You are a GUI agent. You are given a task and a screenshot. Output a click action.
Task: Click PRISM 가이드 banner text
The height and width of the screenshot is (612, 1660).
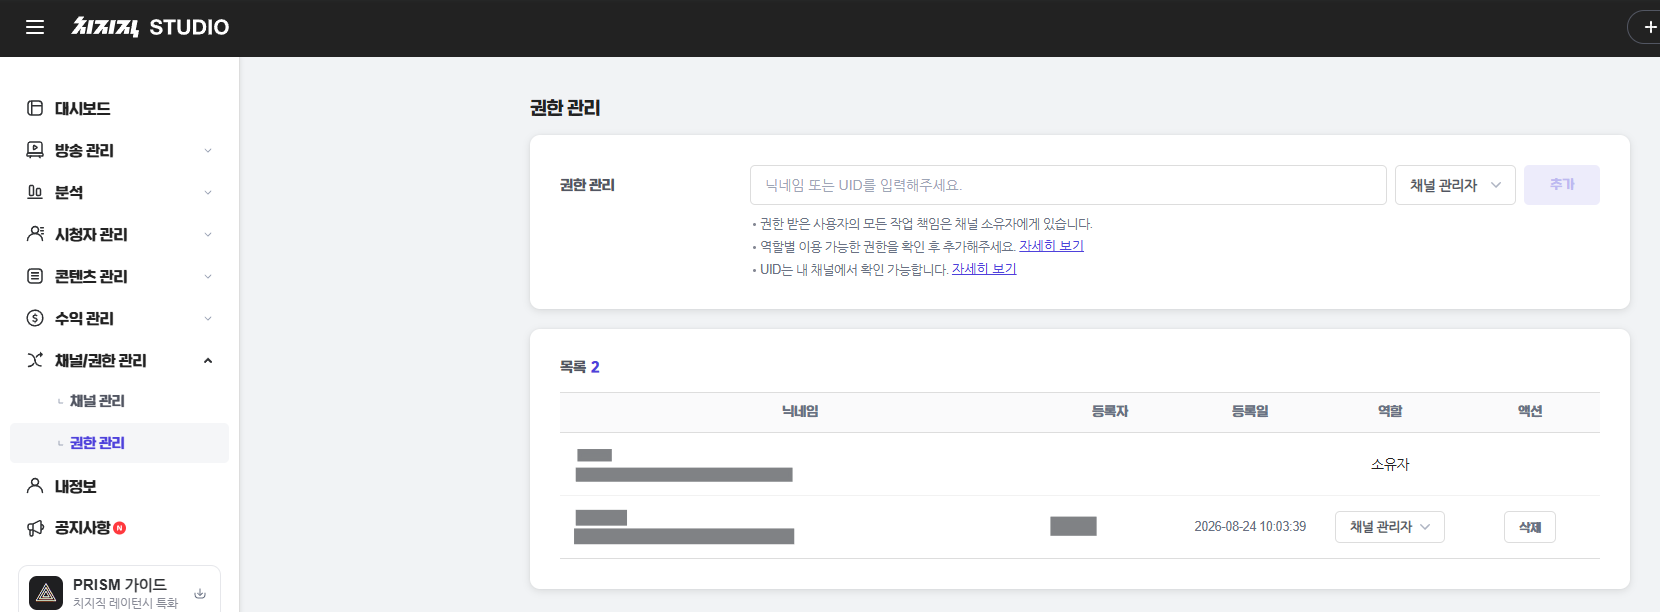tap(120, 584)
